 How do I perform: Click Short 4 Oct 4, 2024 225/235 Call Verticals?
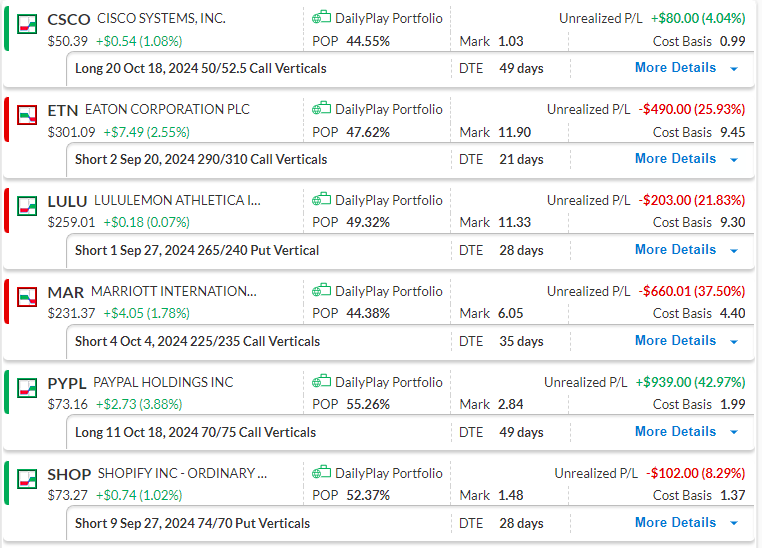tap(197, 341)
